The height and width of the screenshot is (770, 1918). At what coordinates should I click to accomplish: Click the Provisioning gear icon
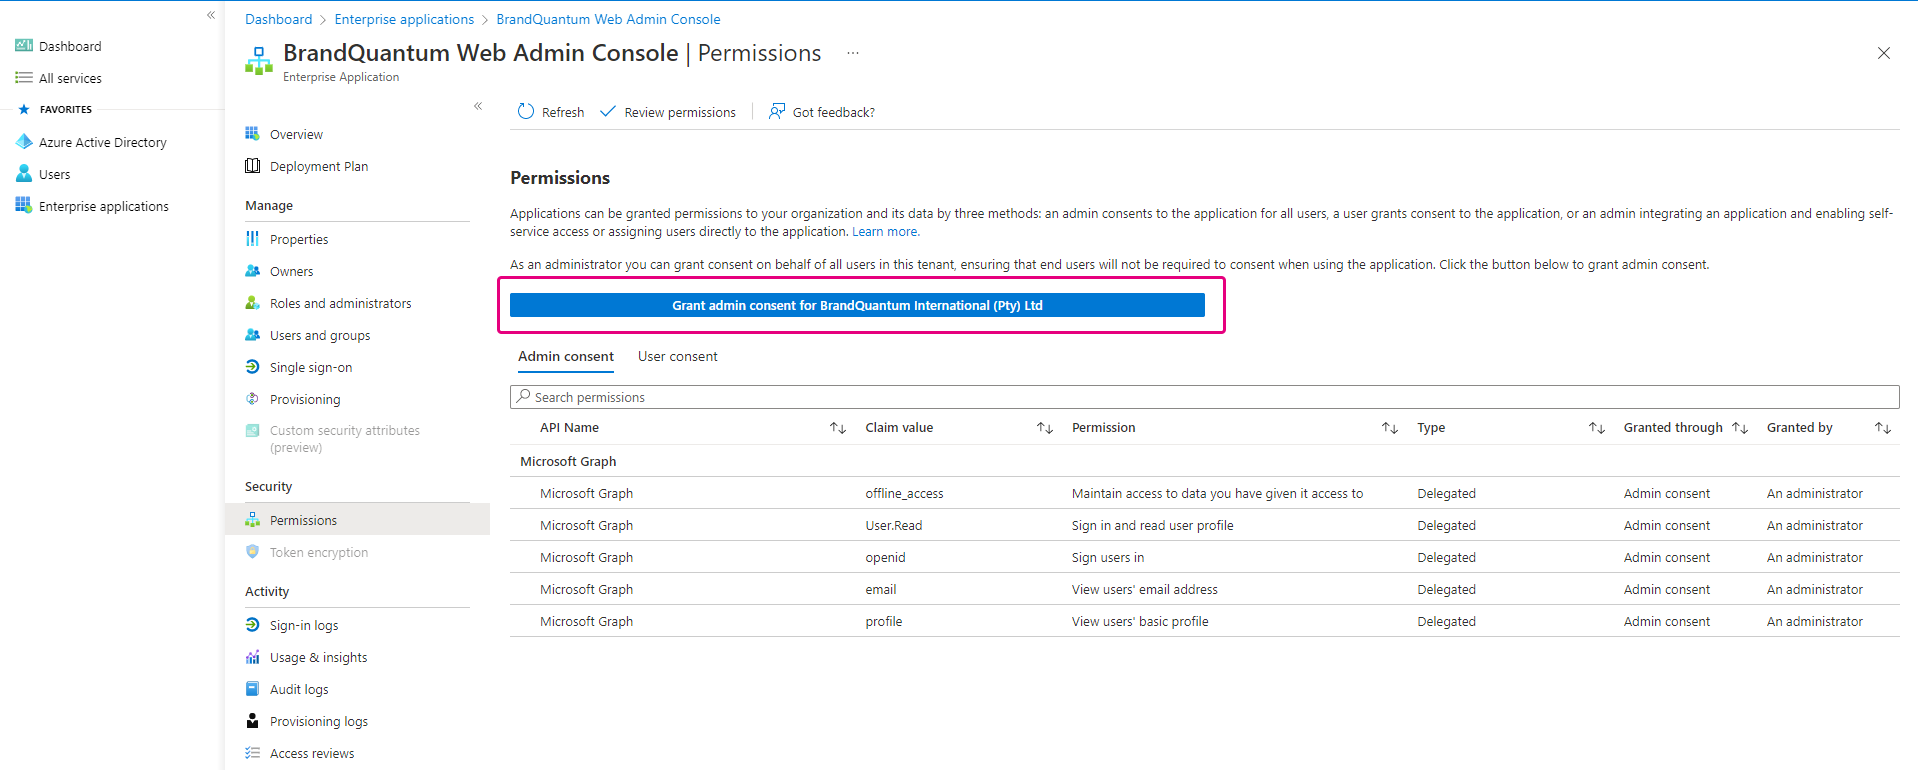(252, 399)
